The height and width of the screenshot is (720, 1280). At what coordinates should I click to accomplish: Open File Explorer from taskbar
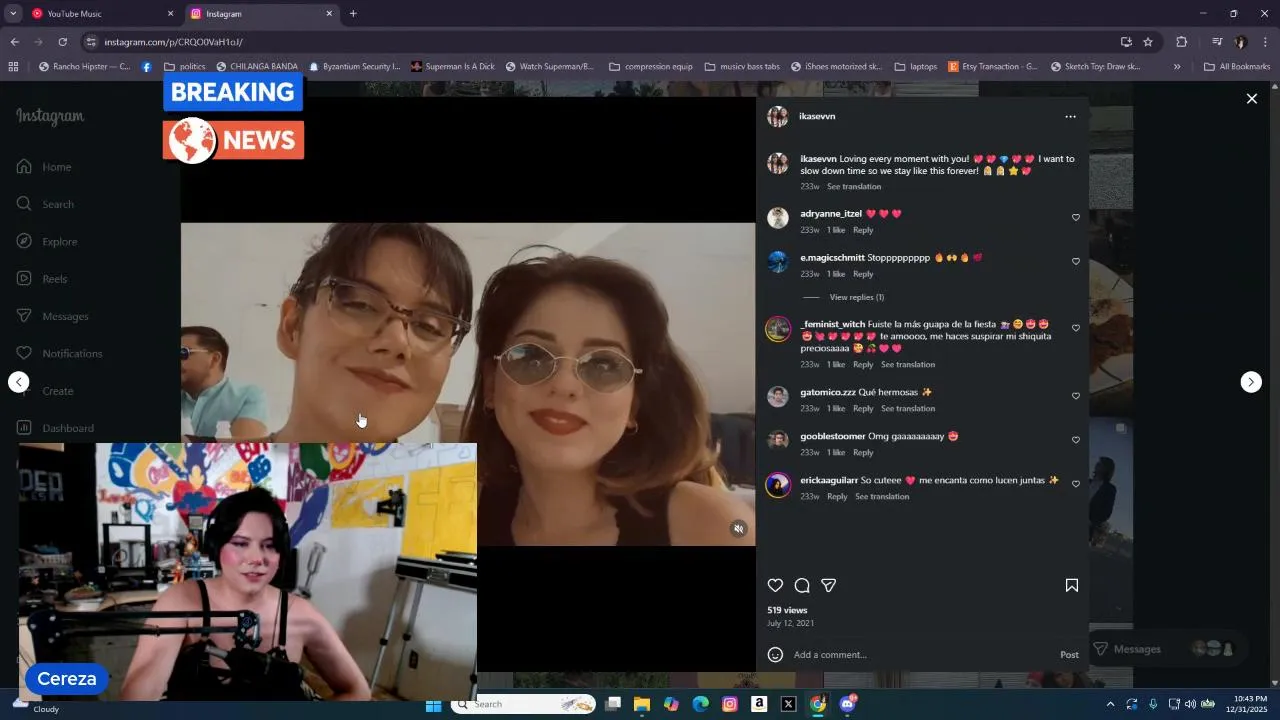click(642, 704)
